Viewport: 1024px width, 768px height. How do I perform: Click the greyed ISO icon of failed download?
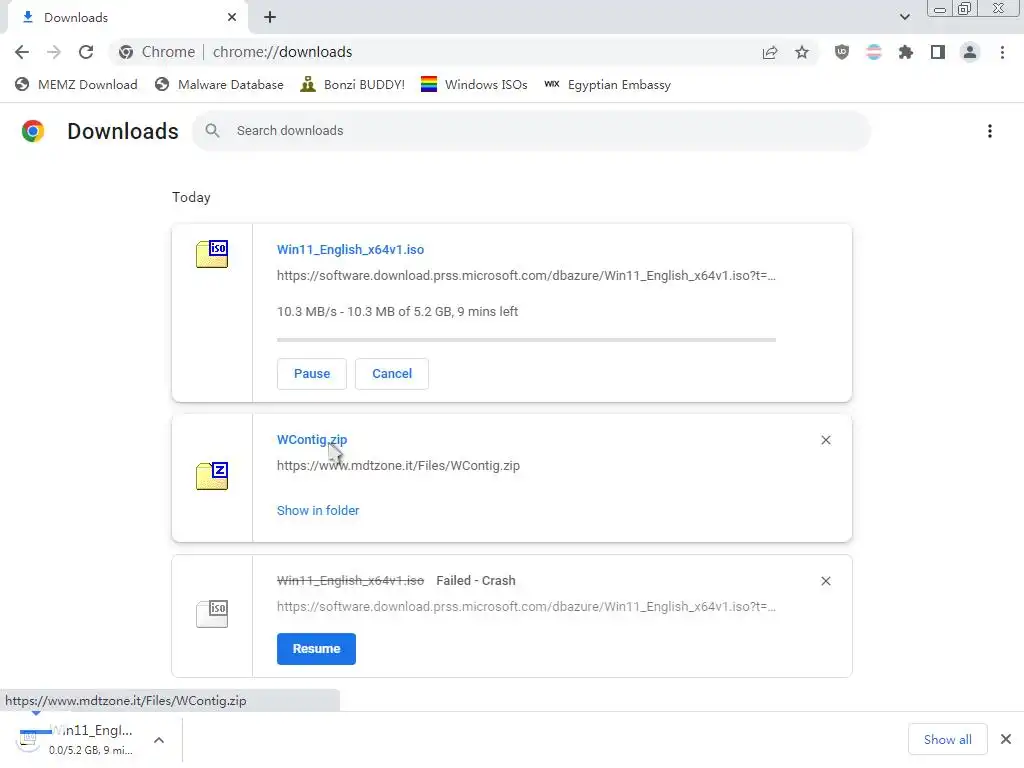212,614
